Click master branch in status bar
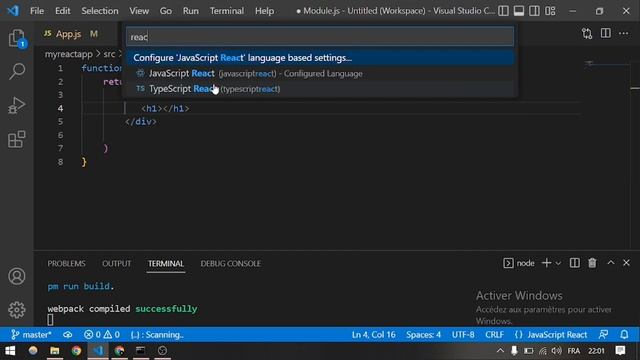This screenshot has width=640, height=360. pyautogui.click(x=31, y=335)
